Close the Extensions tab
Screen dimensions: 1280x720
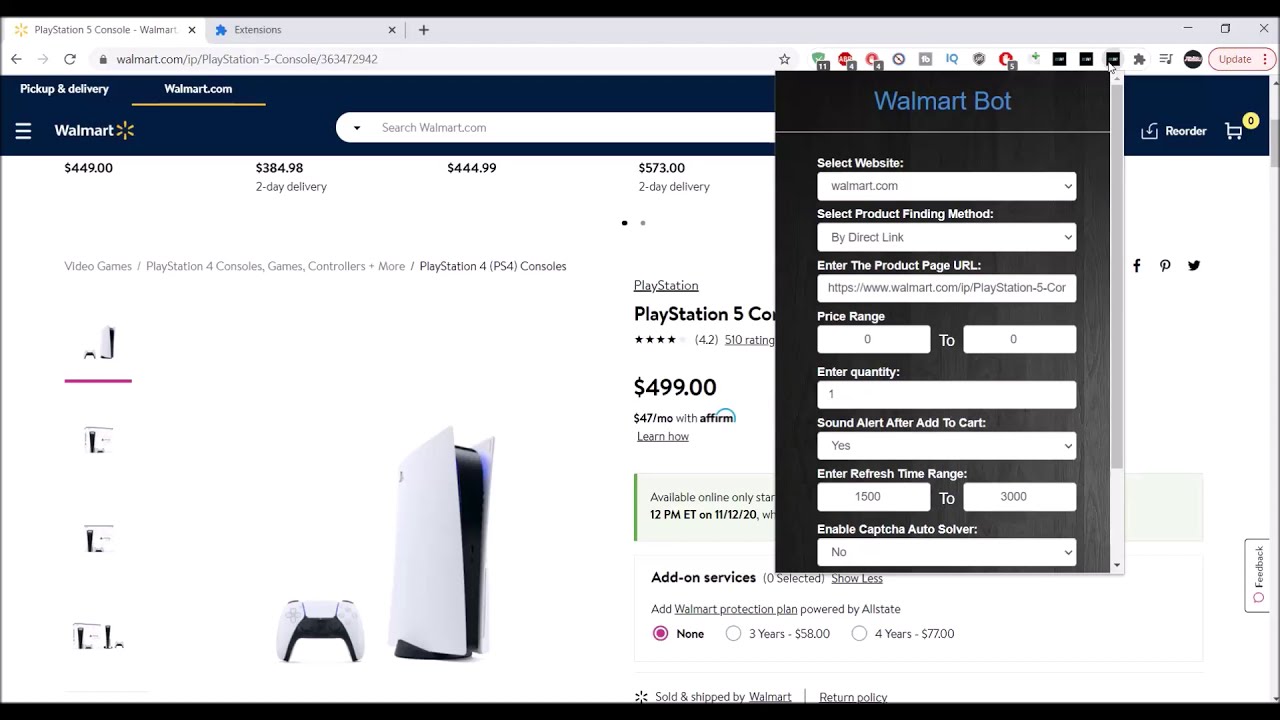pyautogui.click(x=392, y=30)
